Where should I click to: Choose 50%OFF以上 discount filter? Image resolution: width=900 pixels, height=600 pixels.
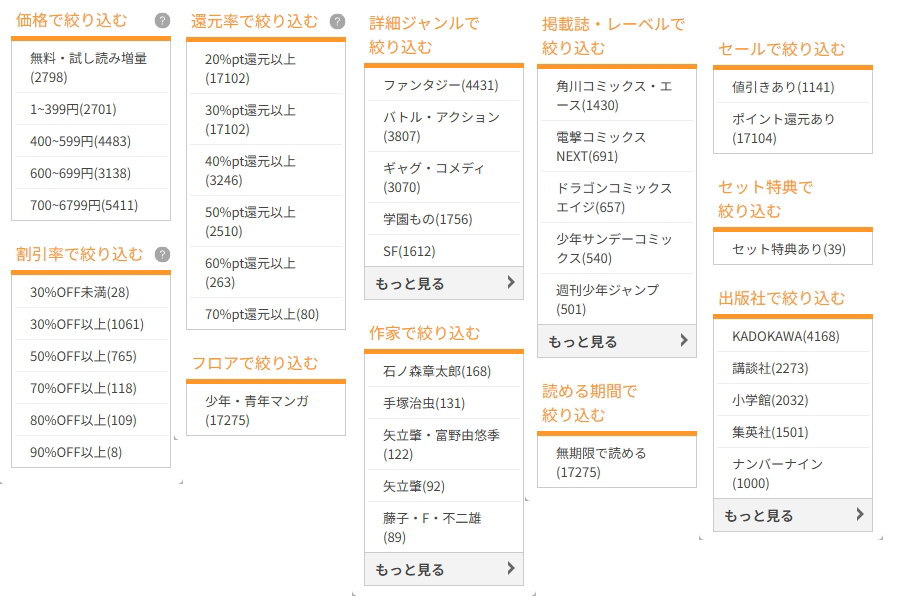coord(91,356)
